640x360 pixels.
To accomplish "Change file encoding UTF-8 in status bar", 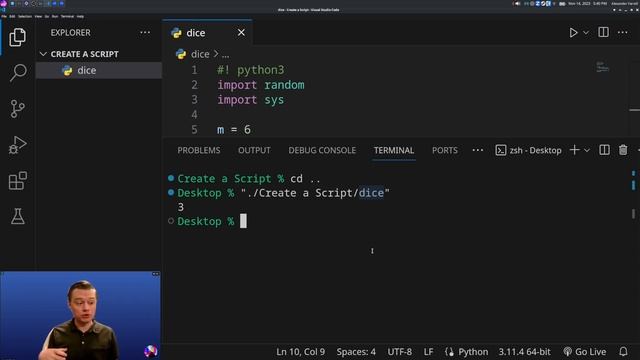I will point(400,351).
